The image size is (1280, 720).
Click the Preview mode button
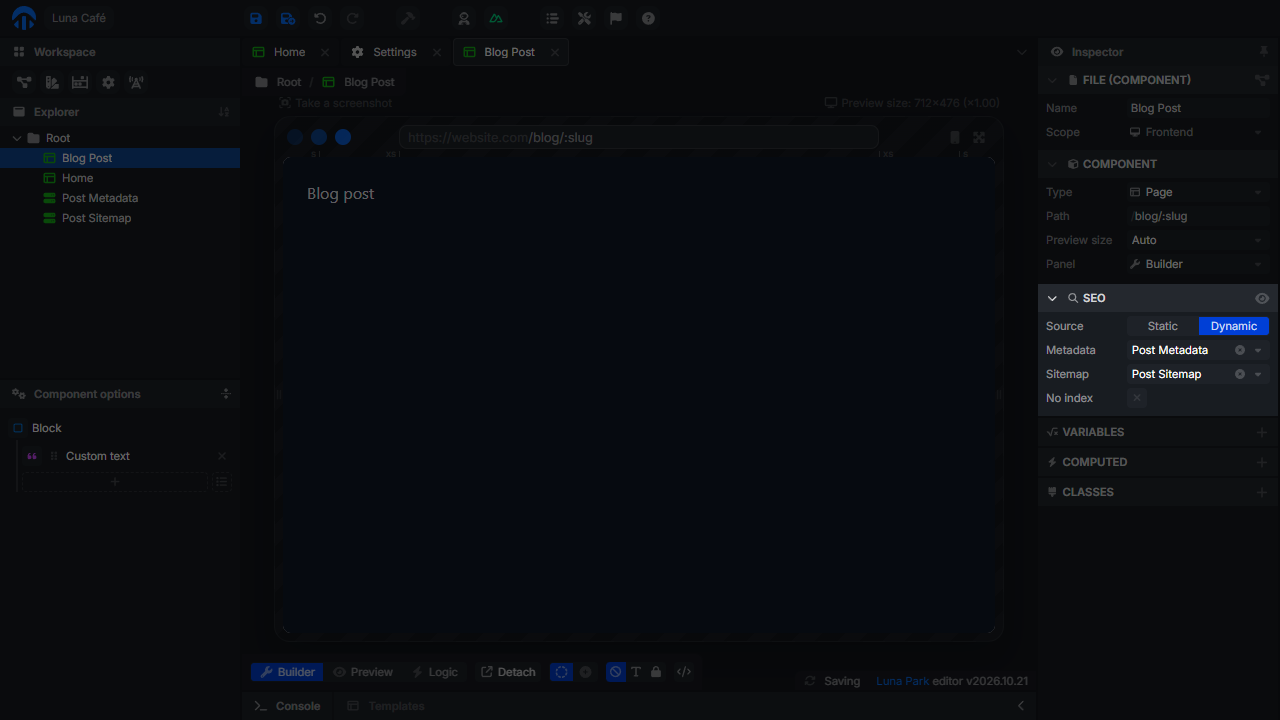[x=363, y=672]
